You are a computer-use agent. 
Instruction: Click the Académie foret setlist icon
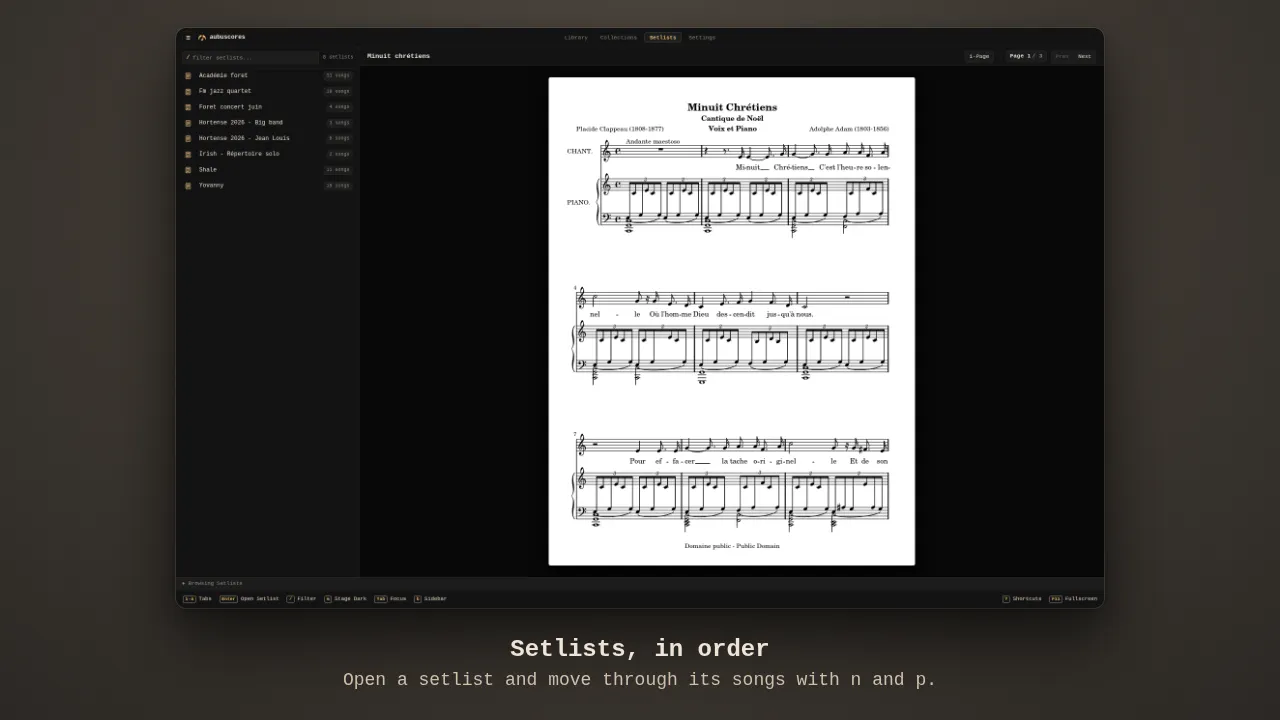(x=188, y=76)
